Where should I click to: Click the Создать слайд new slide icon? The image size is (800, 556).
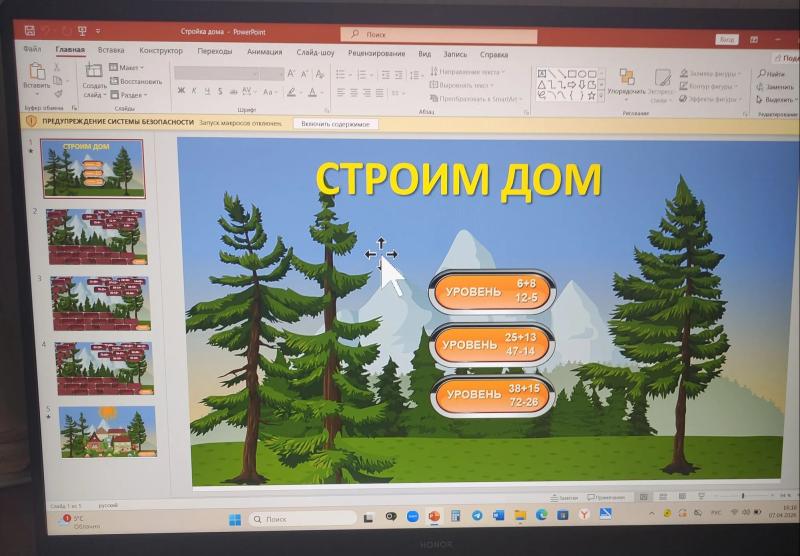[94, 70]
